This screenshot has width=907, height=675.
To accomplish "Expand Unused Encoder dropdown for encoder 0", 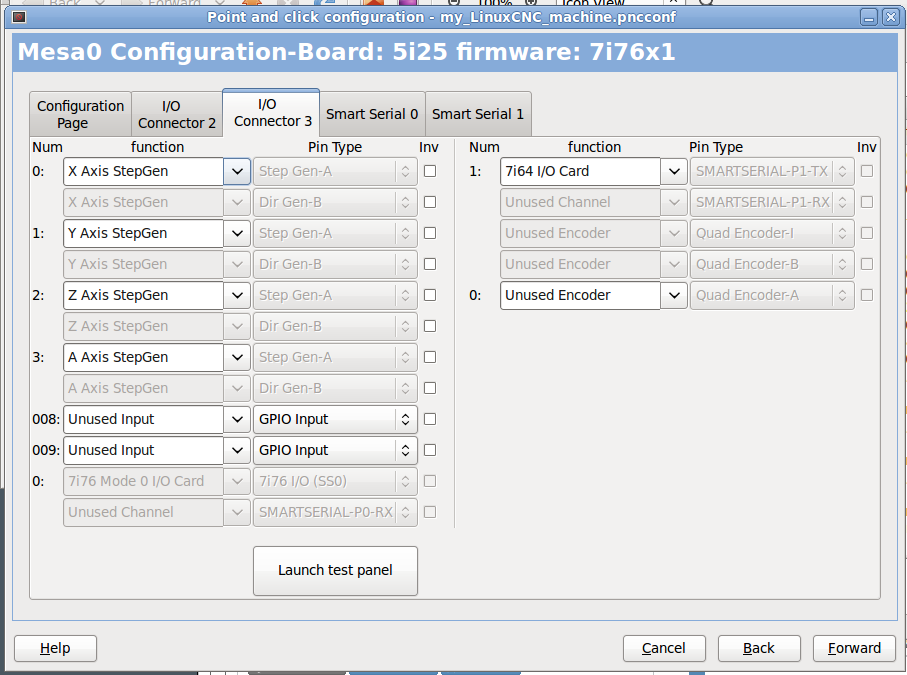I will (674, 295).
